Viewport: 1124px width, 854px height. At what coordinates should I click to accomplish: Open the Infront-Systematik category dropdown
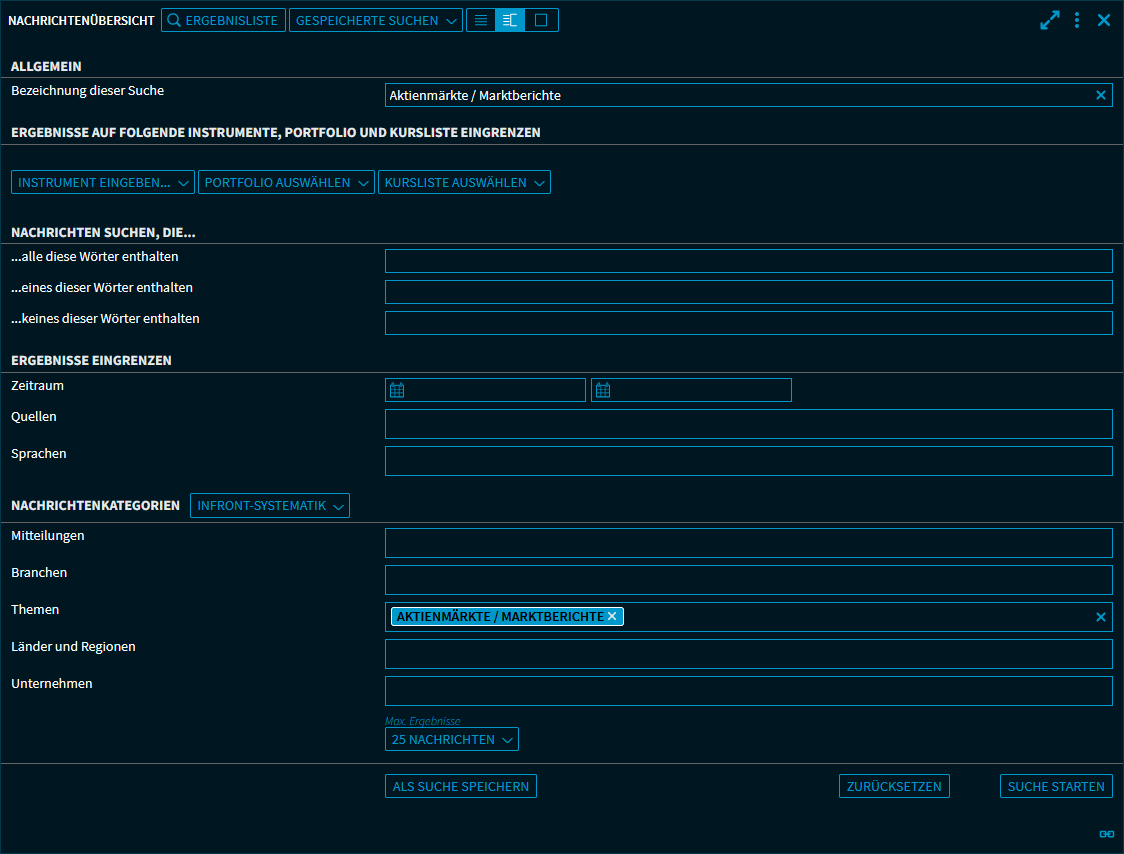[270, 506]
